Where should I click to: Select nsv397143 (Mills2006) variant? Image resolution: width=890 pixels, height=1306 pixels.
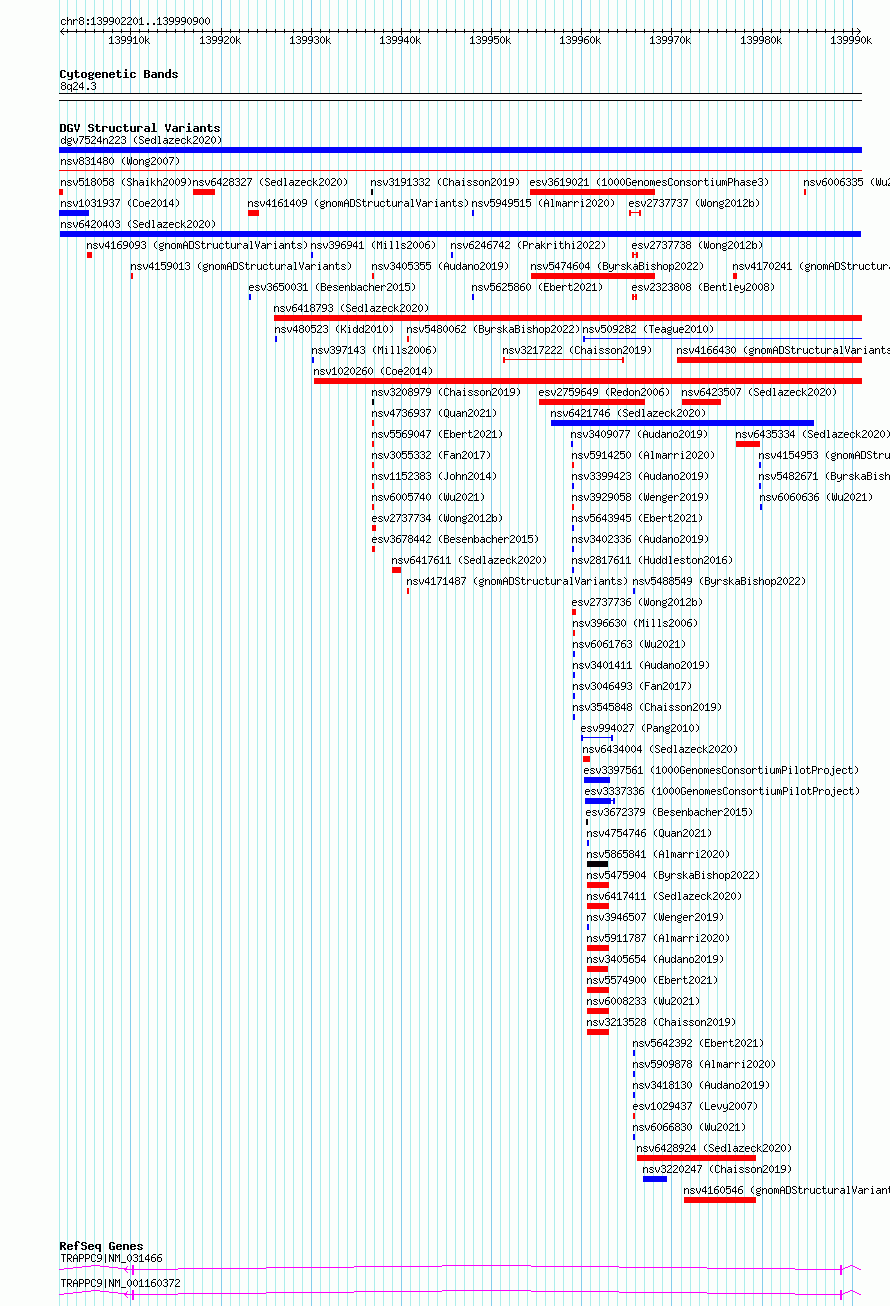374,350
